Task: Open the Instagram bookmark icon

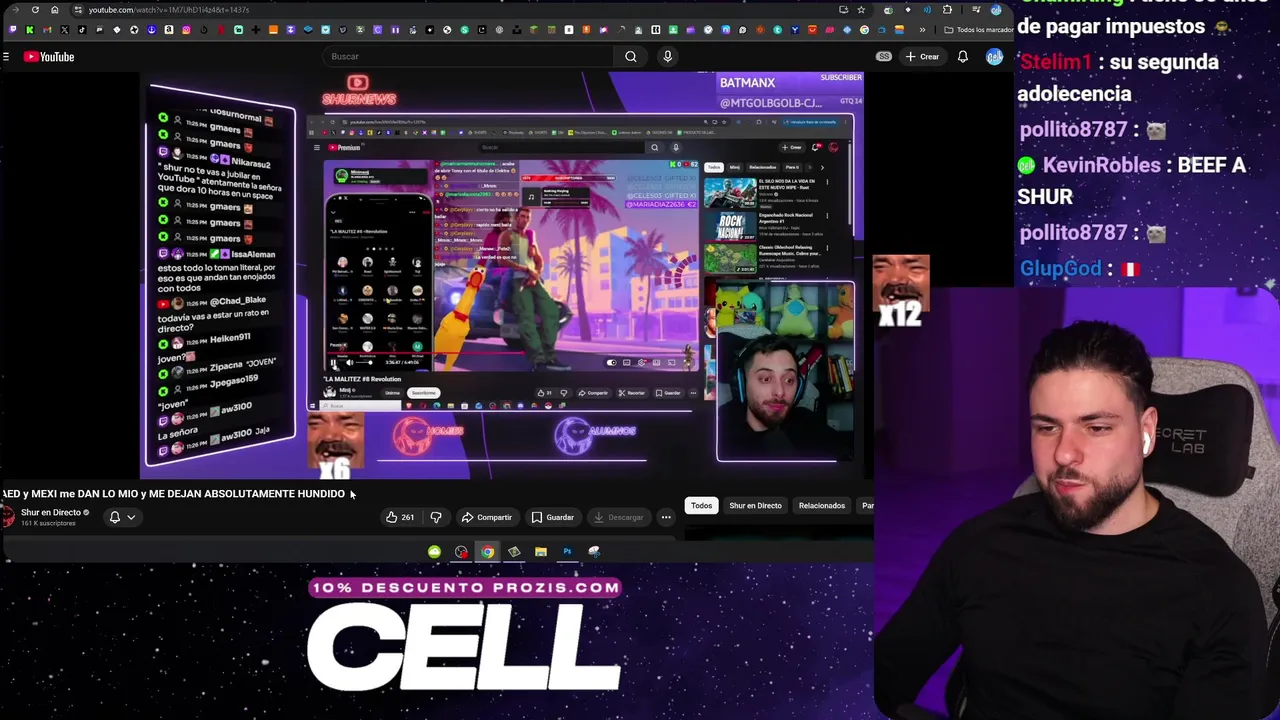Action: coord(186,30)
